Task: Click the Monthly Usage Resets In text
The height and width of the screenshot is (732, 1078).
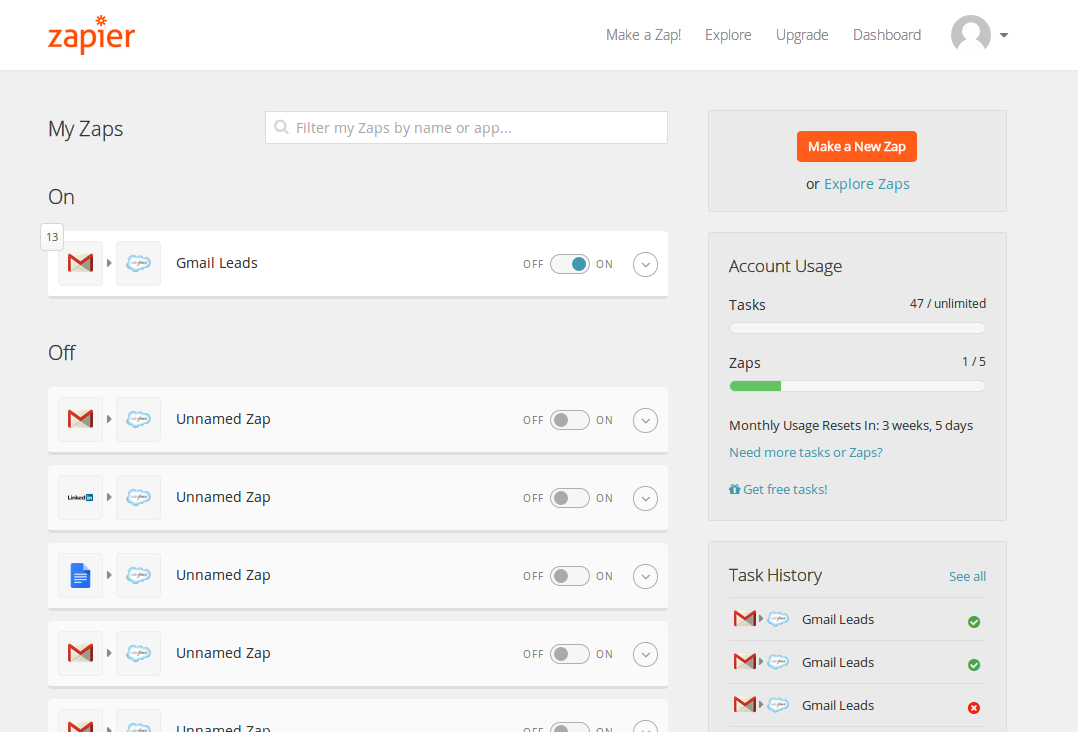Action: point(850,425)
